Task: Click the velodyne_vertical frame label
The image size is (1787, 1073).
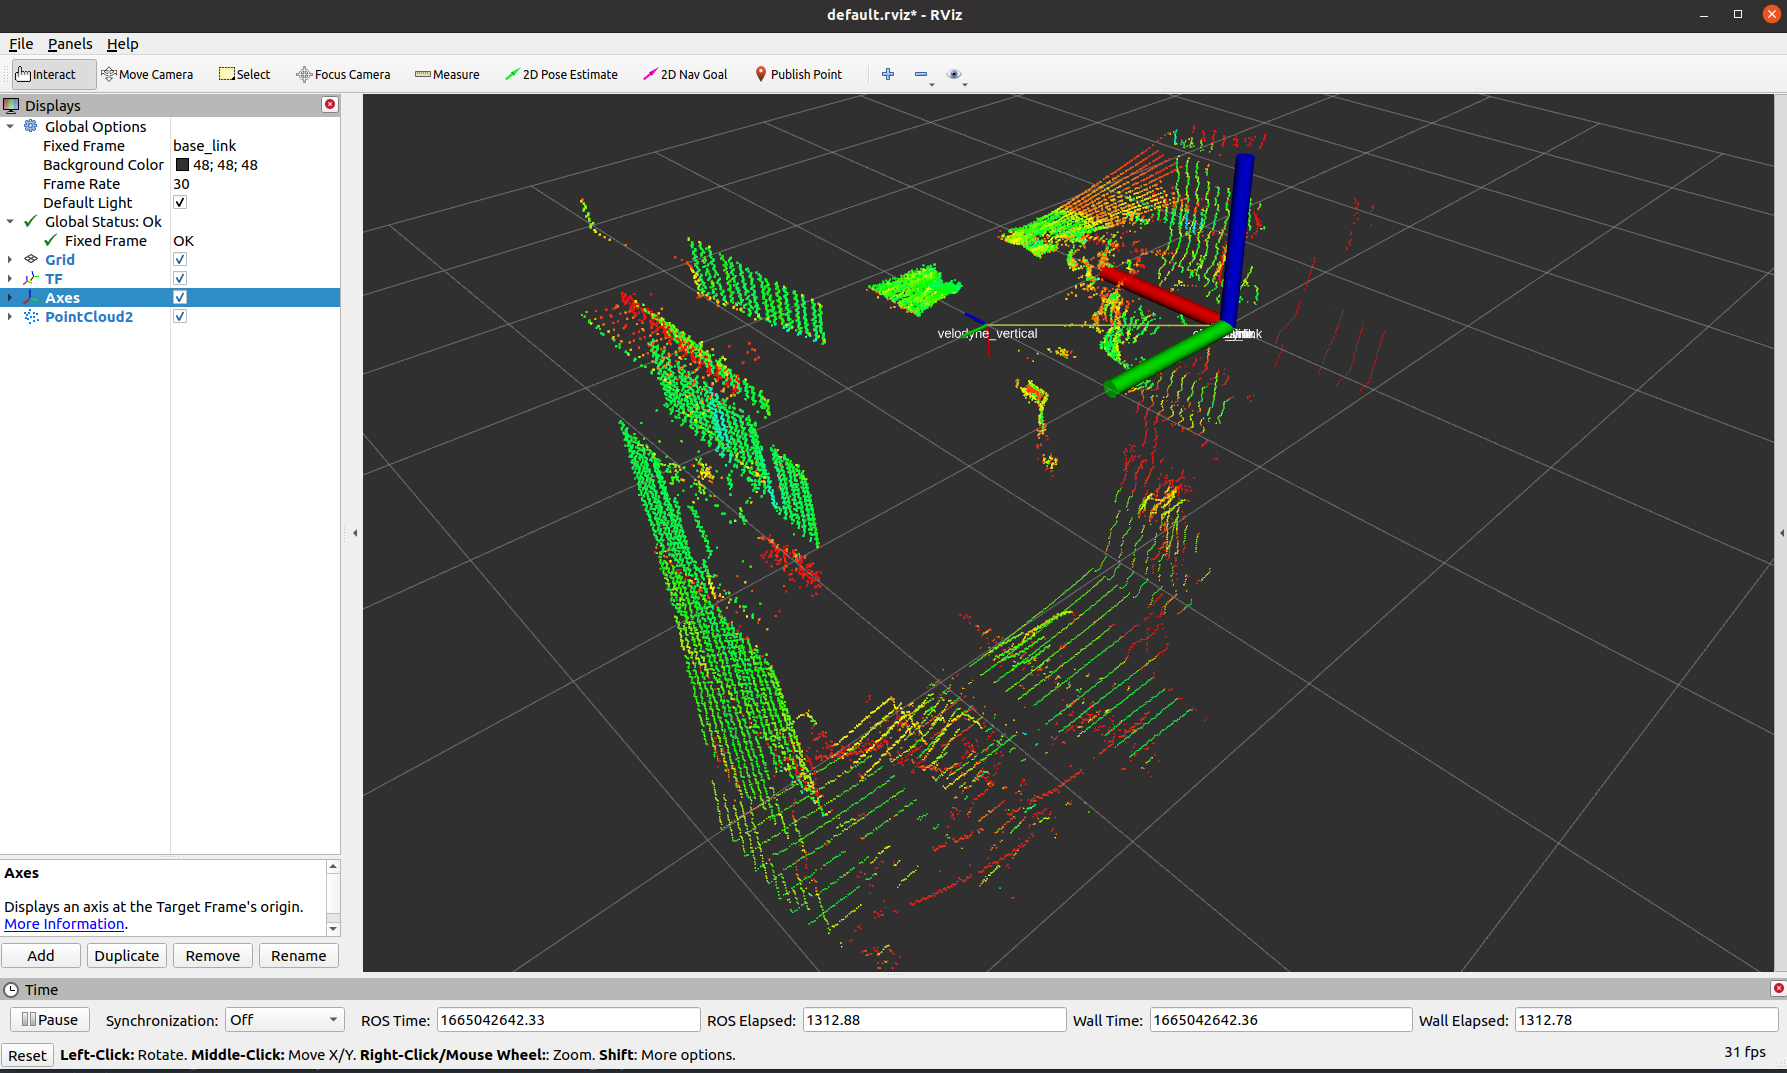Action: 987,333
